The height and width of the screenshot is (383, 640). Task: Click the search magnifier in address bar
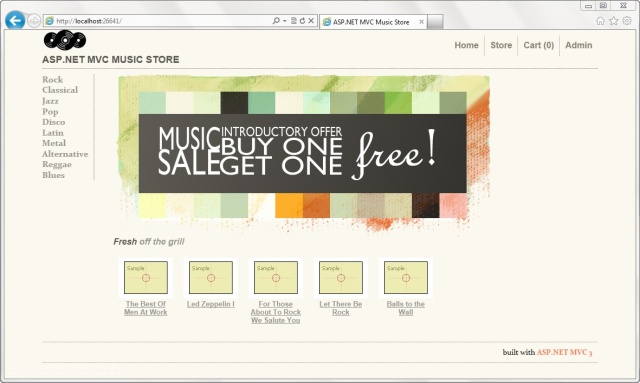click(276, 20)
